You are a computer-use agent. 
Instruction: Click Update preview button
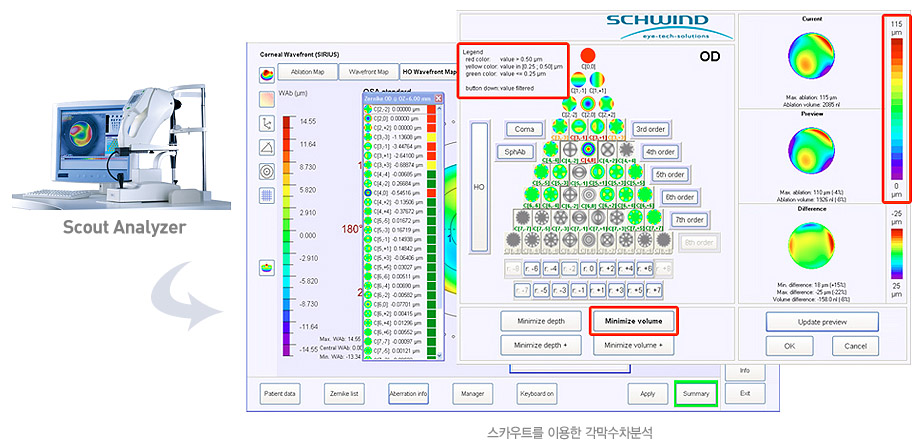tap(822, 321)
